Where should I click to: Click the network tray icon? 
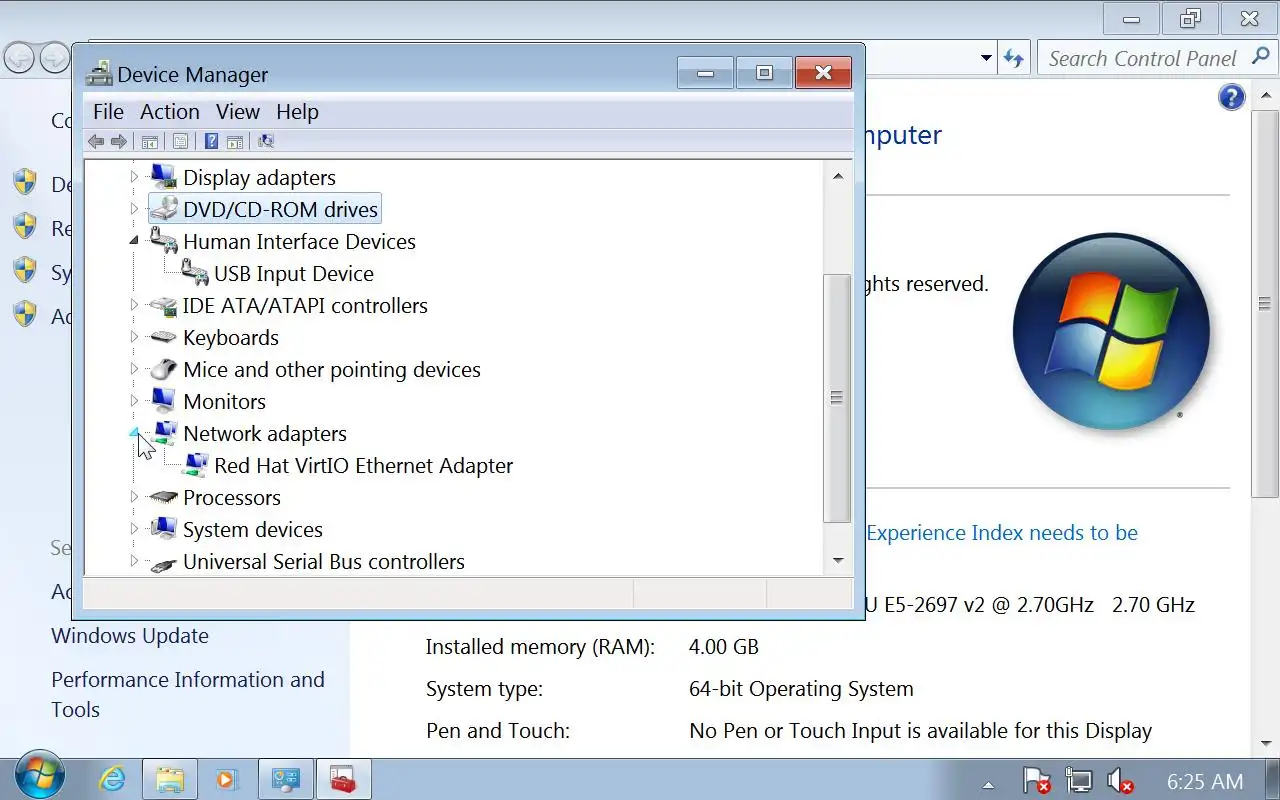pos(1078,781)
